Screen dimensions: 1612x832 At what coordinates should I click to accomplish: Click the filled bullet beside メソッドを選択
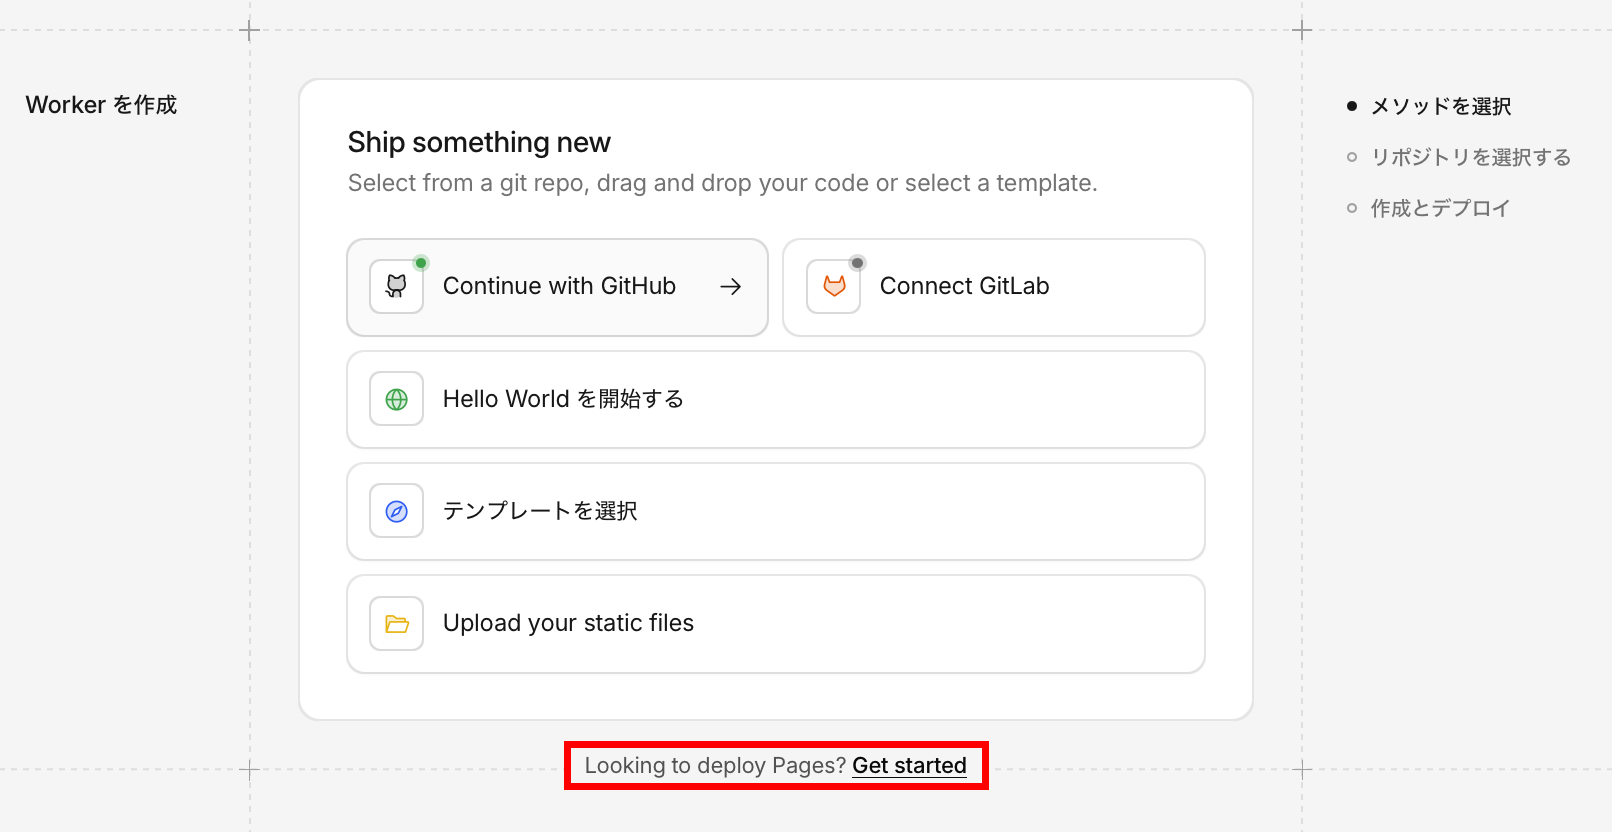click(x=1352, y=106)
